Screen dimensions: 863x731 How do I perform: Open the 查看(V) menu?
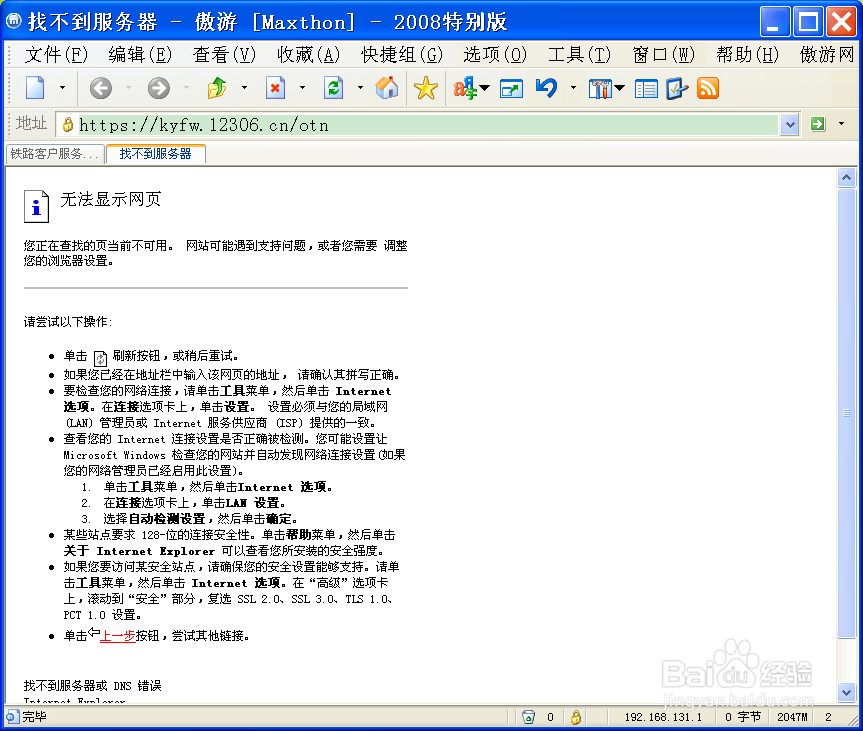pos(225,54)
